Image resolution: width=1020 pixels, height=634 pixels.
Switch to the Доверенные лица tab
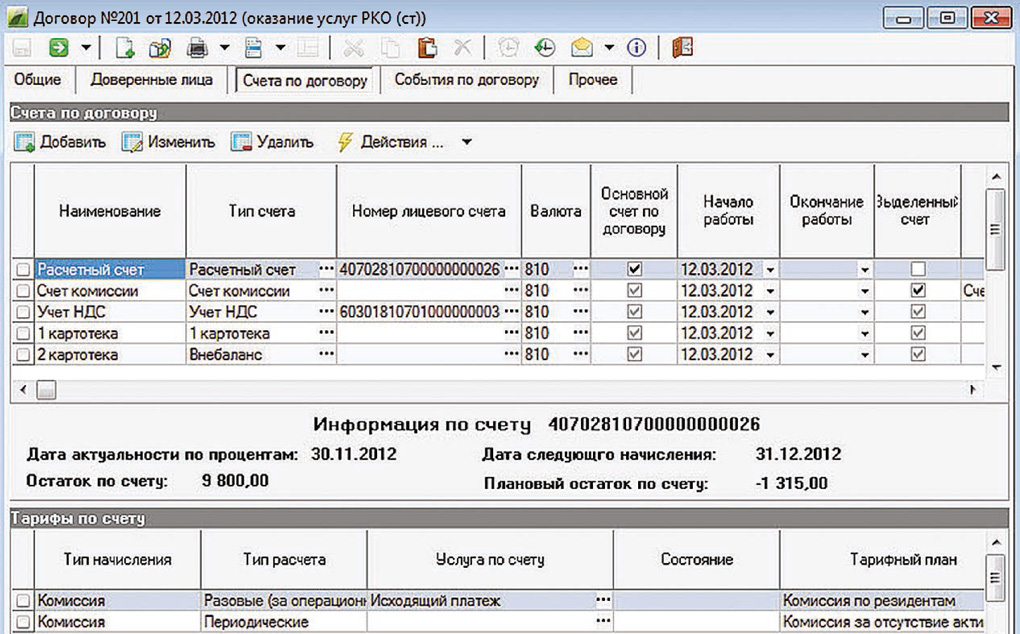coord(151,80)
